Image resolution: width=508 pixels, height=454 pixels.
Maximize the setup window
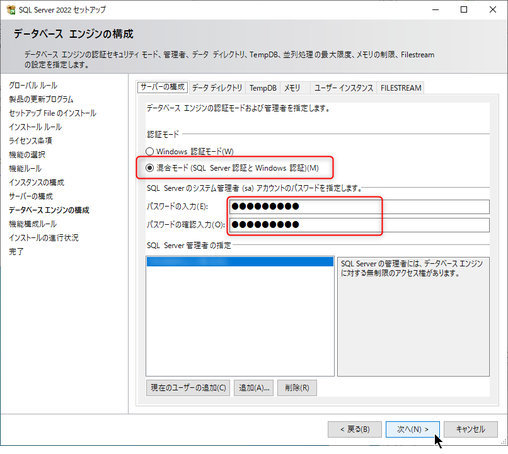(x=464, y=10)
